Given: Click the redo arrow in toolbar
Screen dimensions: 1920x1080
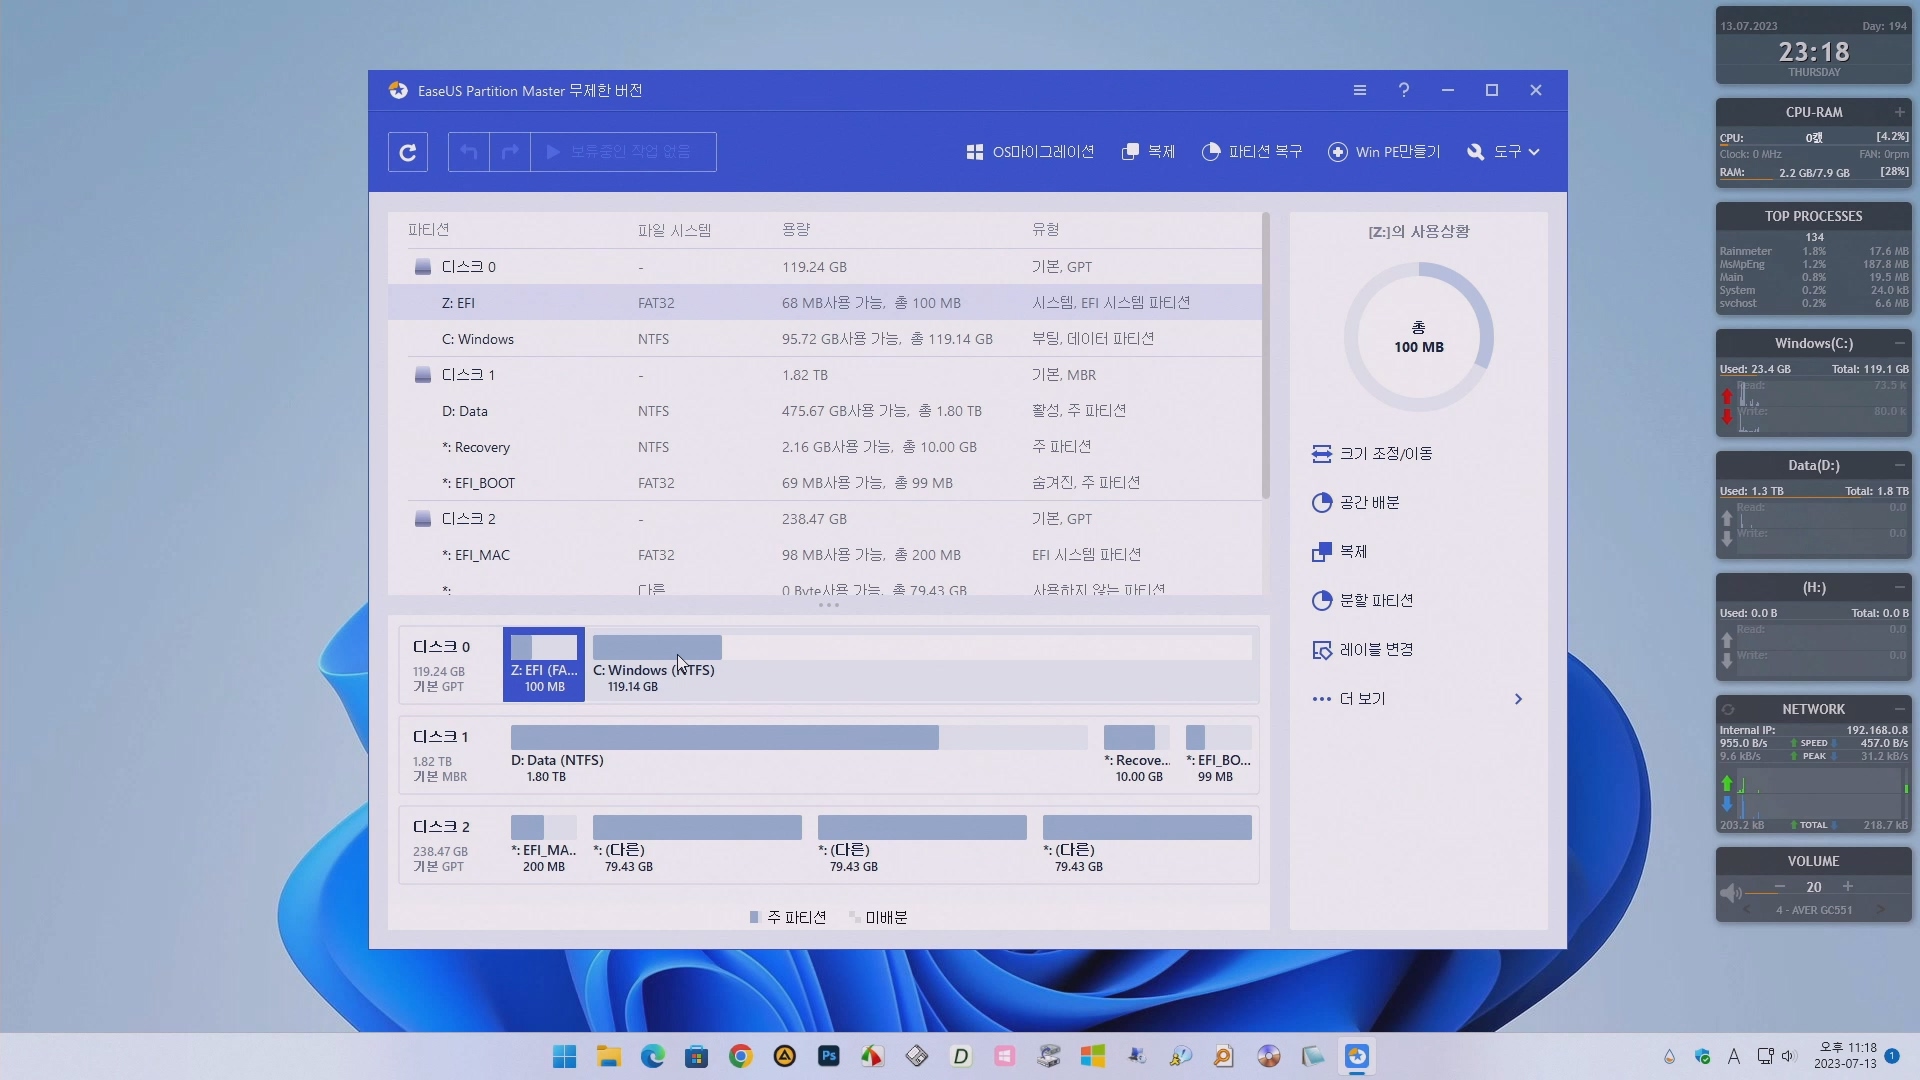Looking at the screenshot, I should coord(510,152).
